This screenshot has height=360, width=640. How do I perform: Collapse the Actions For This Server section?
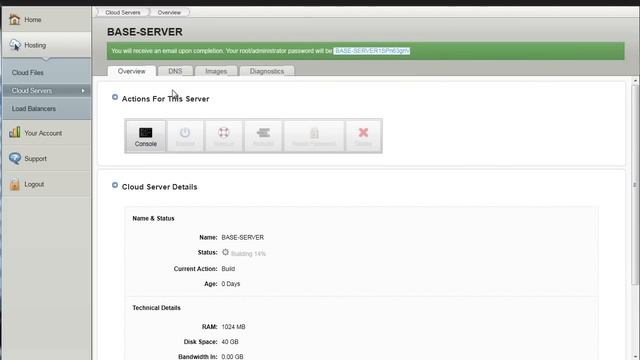pos(115,97)
